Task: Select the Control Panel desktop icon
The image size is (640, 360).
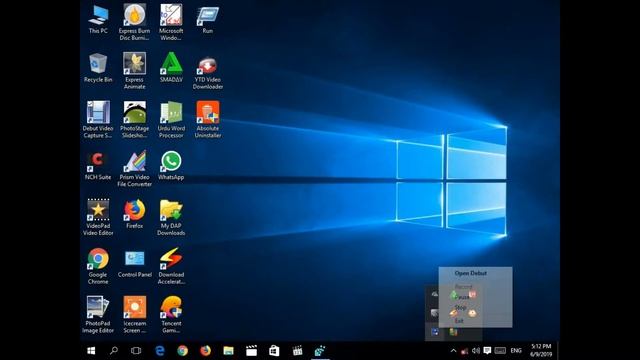Action: pos(134,263)
